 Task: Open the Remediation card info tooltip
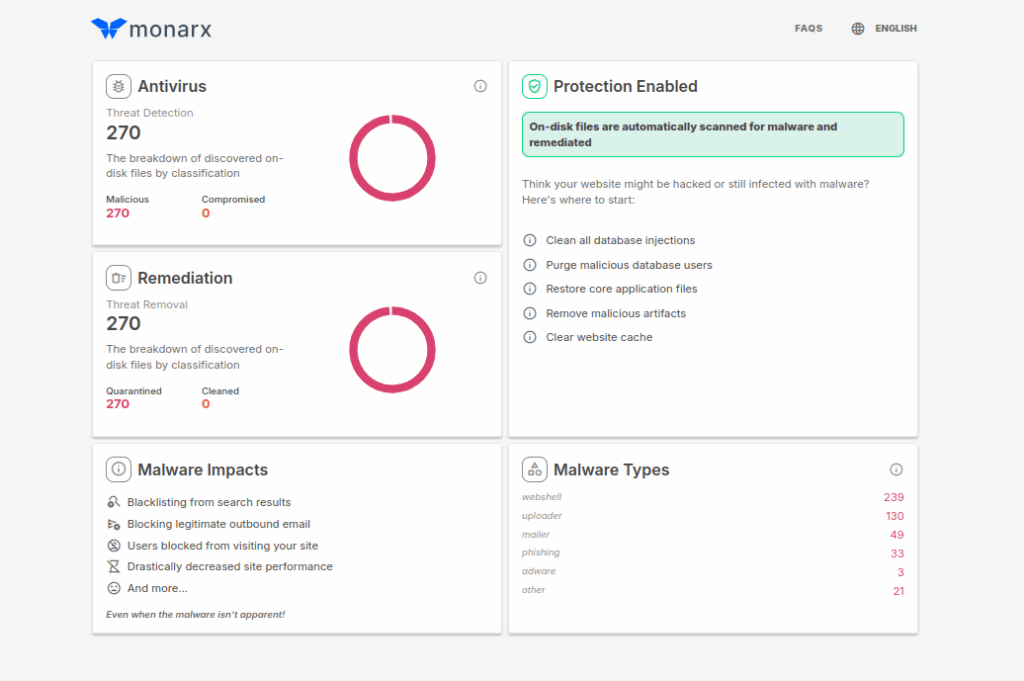(480, 278)
